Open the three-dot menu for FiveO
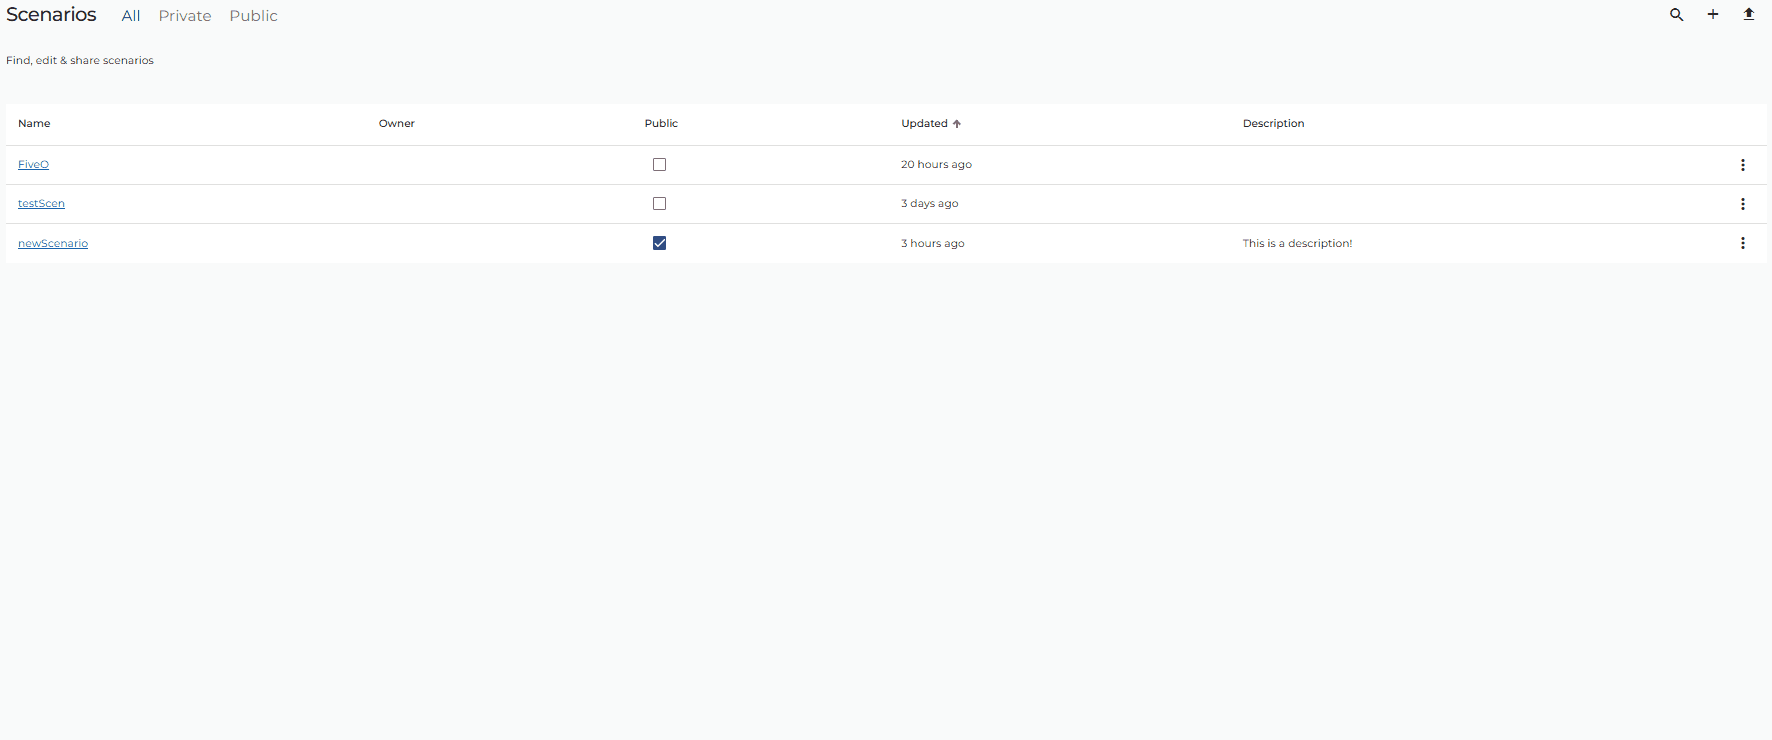Image resolution: width=1772 pixels, height=740 pixels. [x=1743, y=165]
